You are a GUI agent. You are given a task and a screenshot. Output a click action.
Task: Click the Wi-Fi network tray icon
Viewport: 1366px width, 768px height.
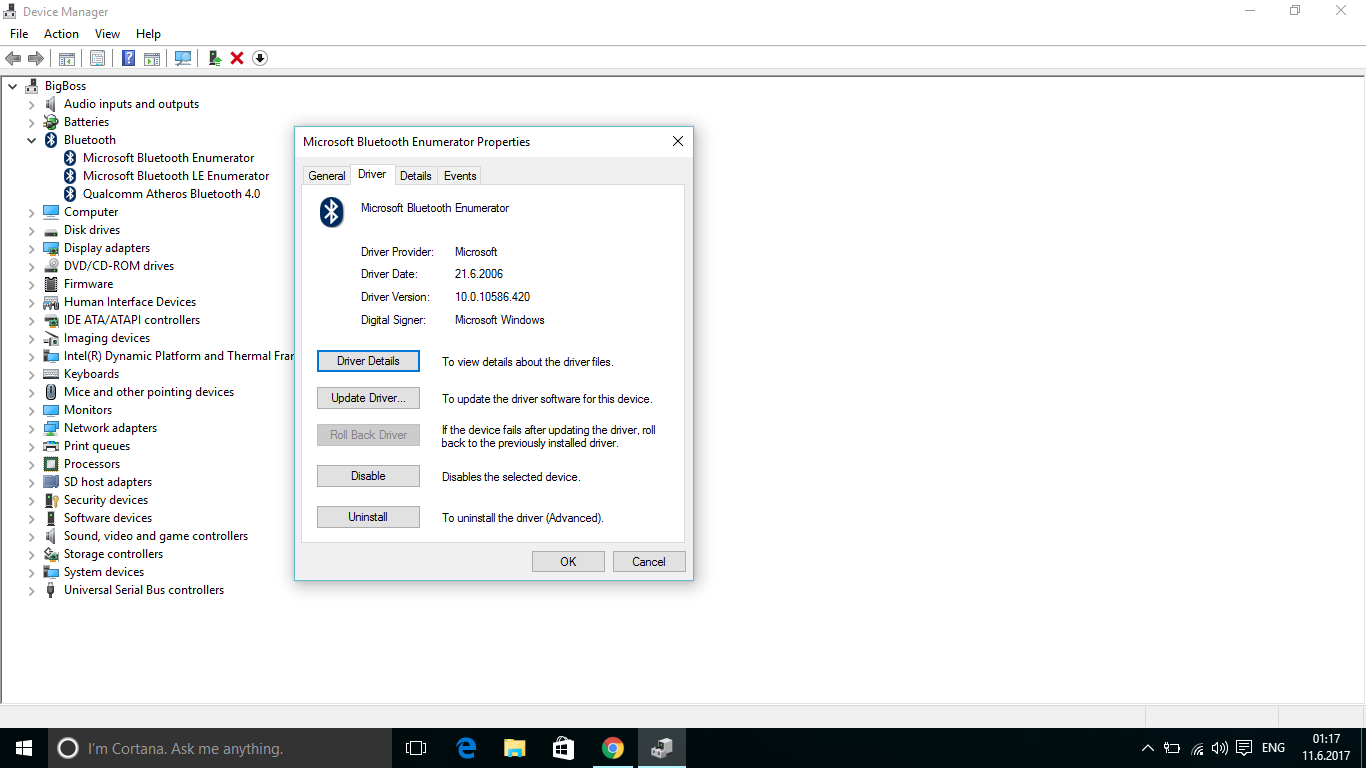click(x=1197, y=748)
